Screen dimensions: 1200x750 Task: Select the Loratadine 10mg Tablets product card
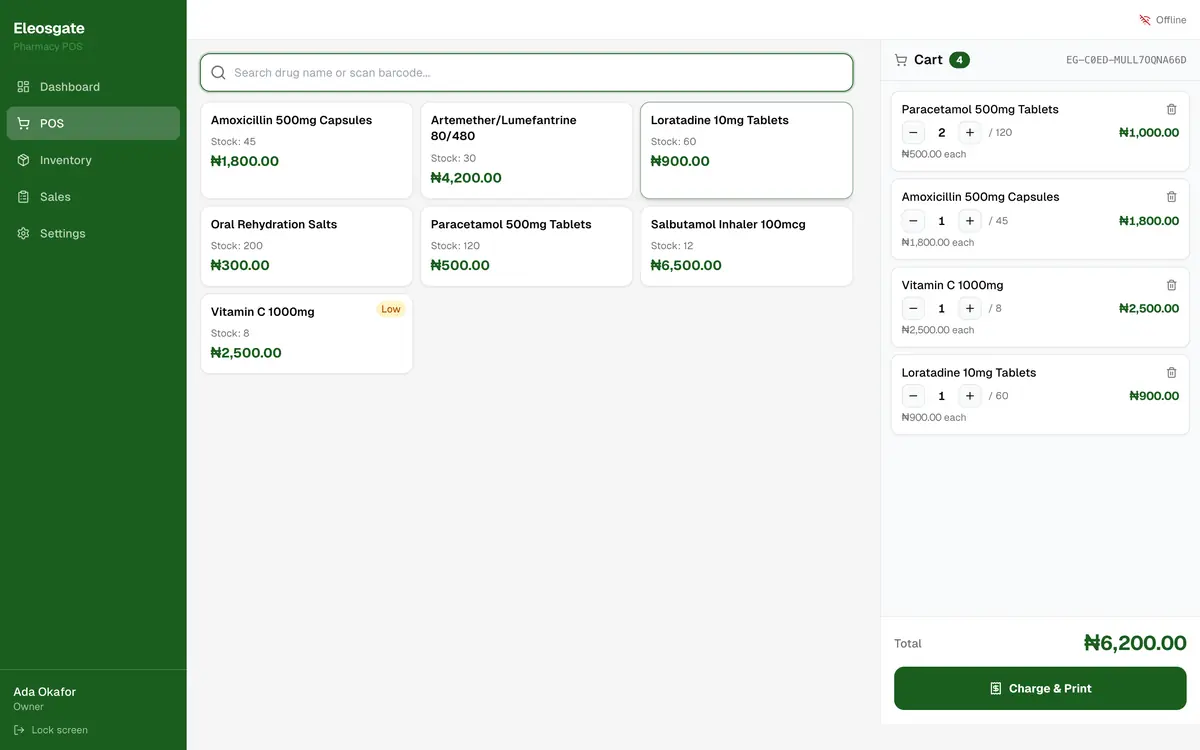pos(747,150)
